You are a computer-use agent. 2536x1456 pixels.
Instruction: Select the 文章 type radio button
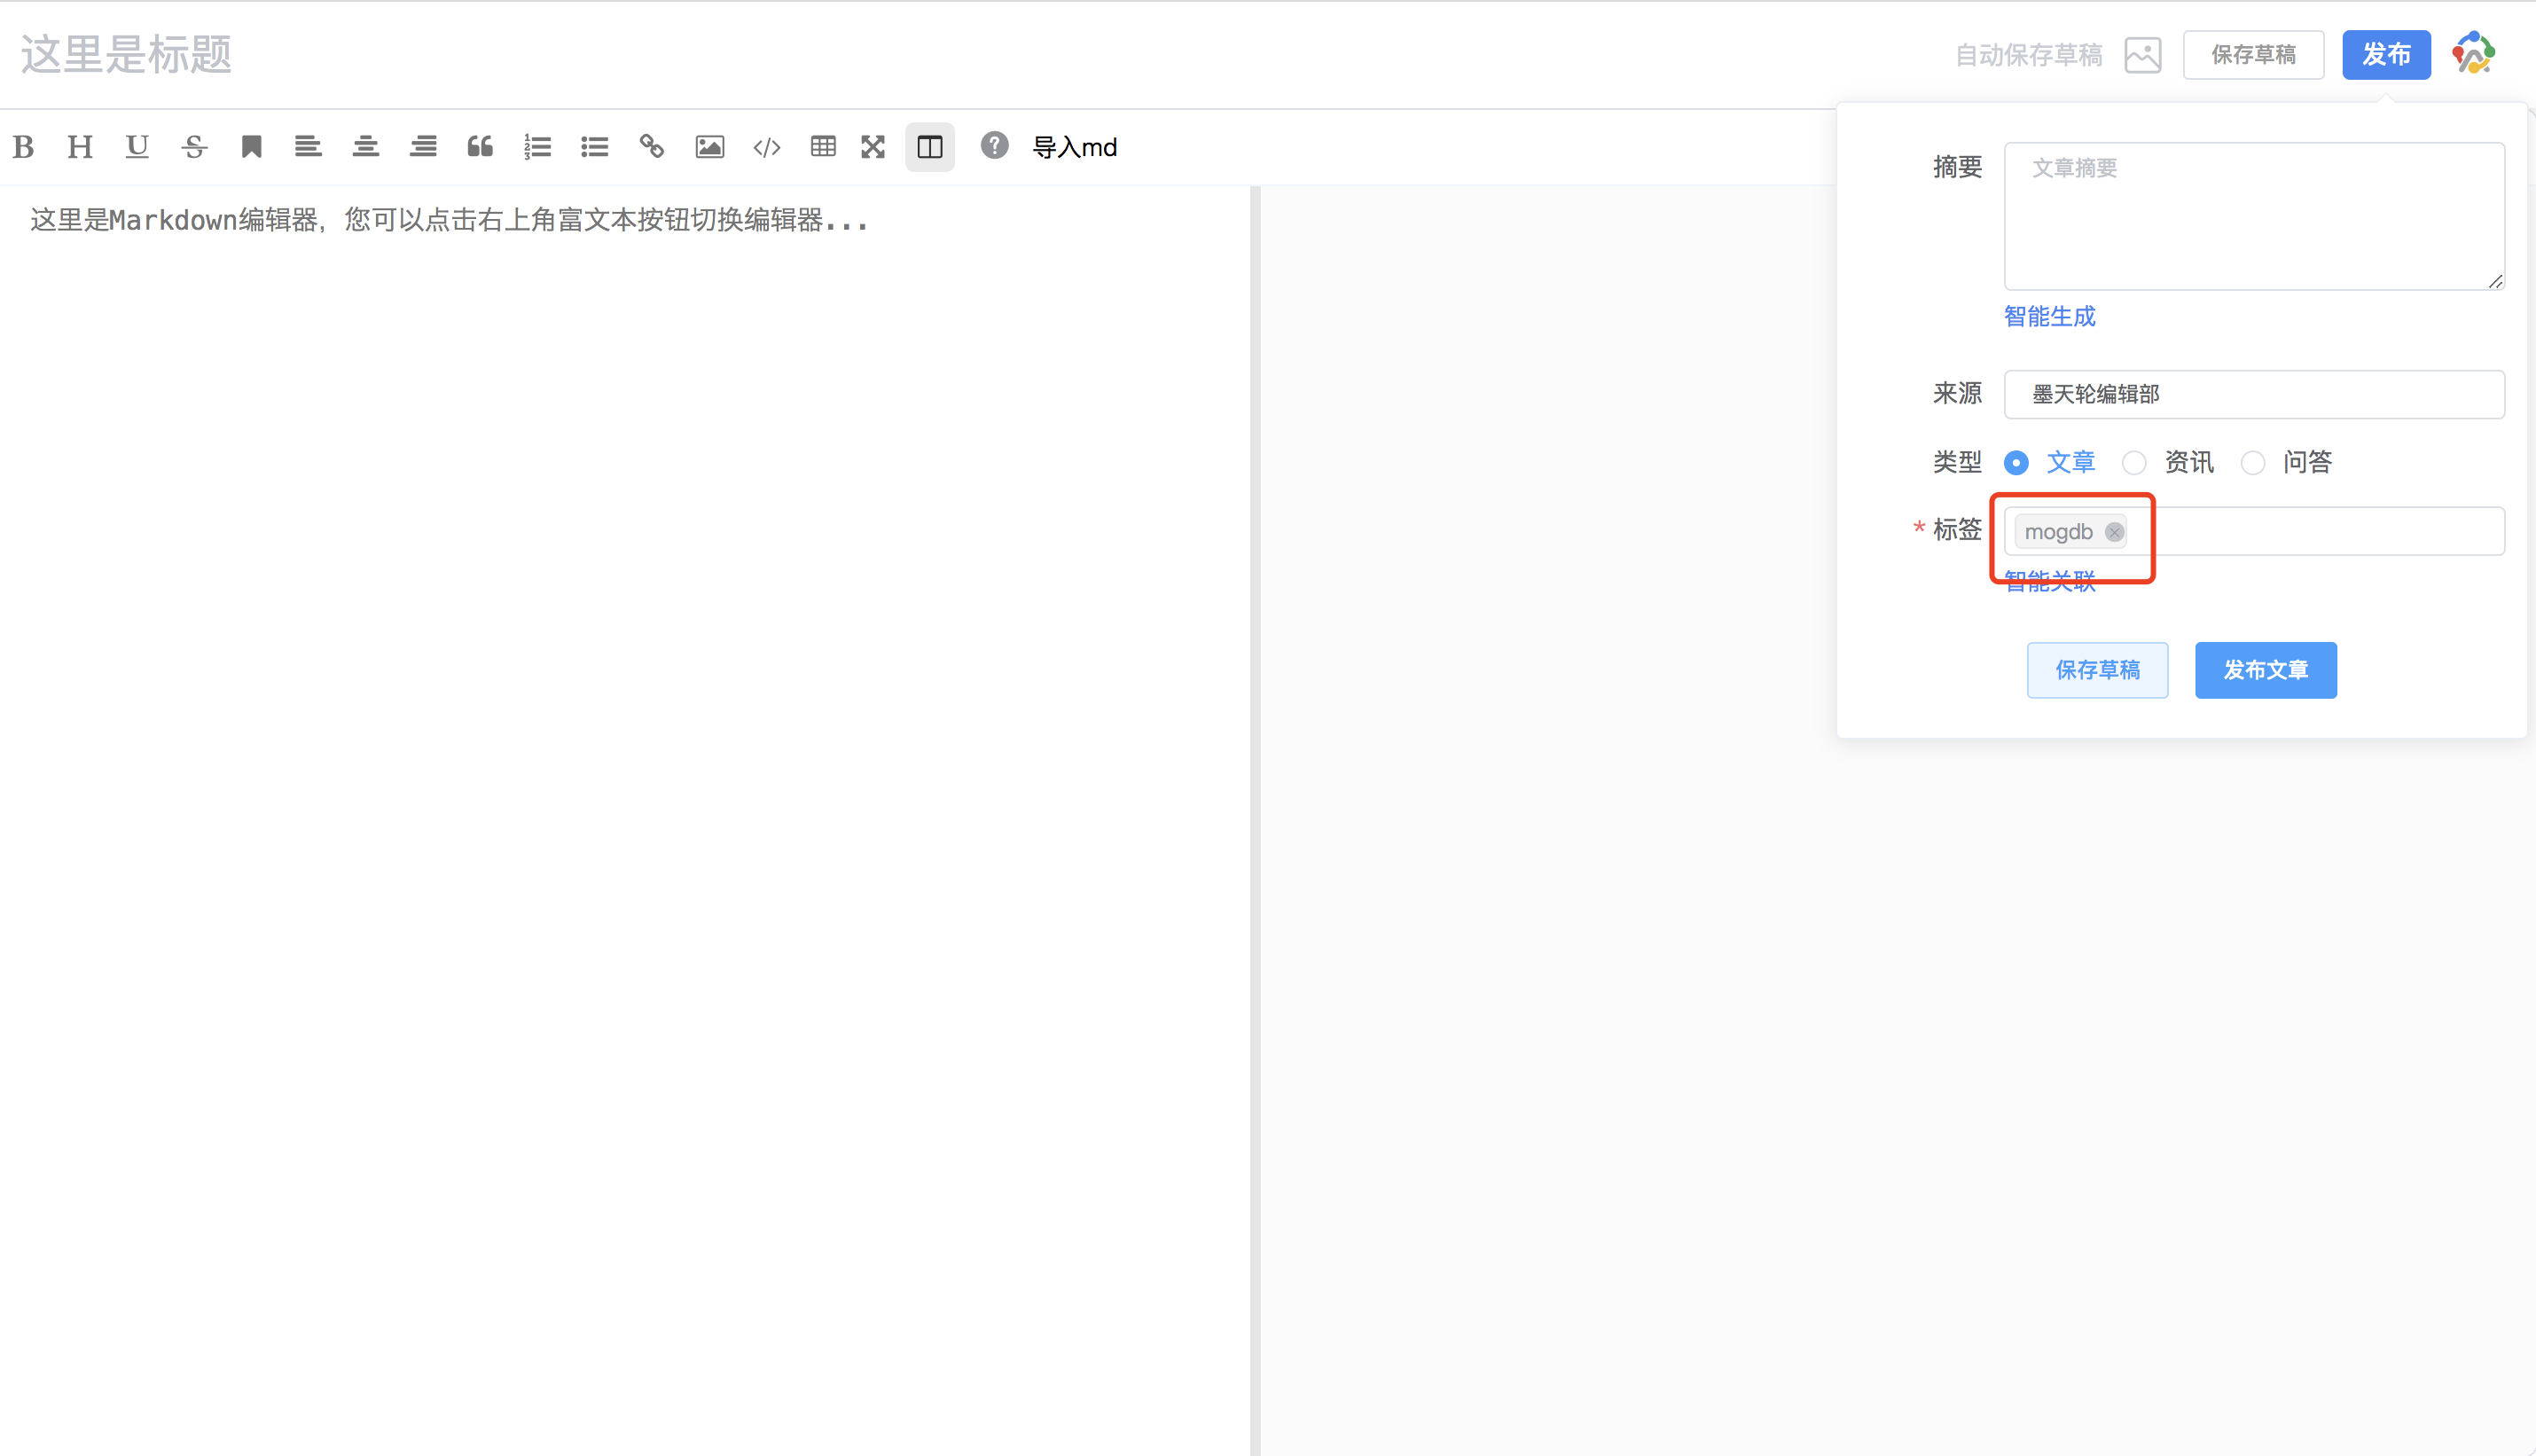pos(2016,463)
